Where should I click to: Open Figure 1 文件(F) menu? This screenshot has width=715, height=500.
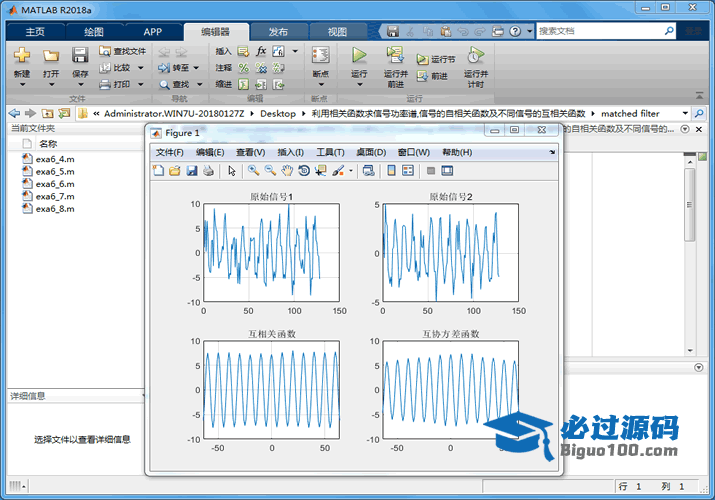[x=170, y=152]
